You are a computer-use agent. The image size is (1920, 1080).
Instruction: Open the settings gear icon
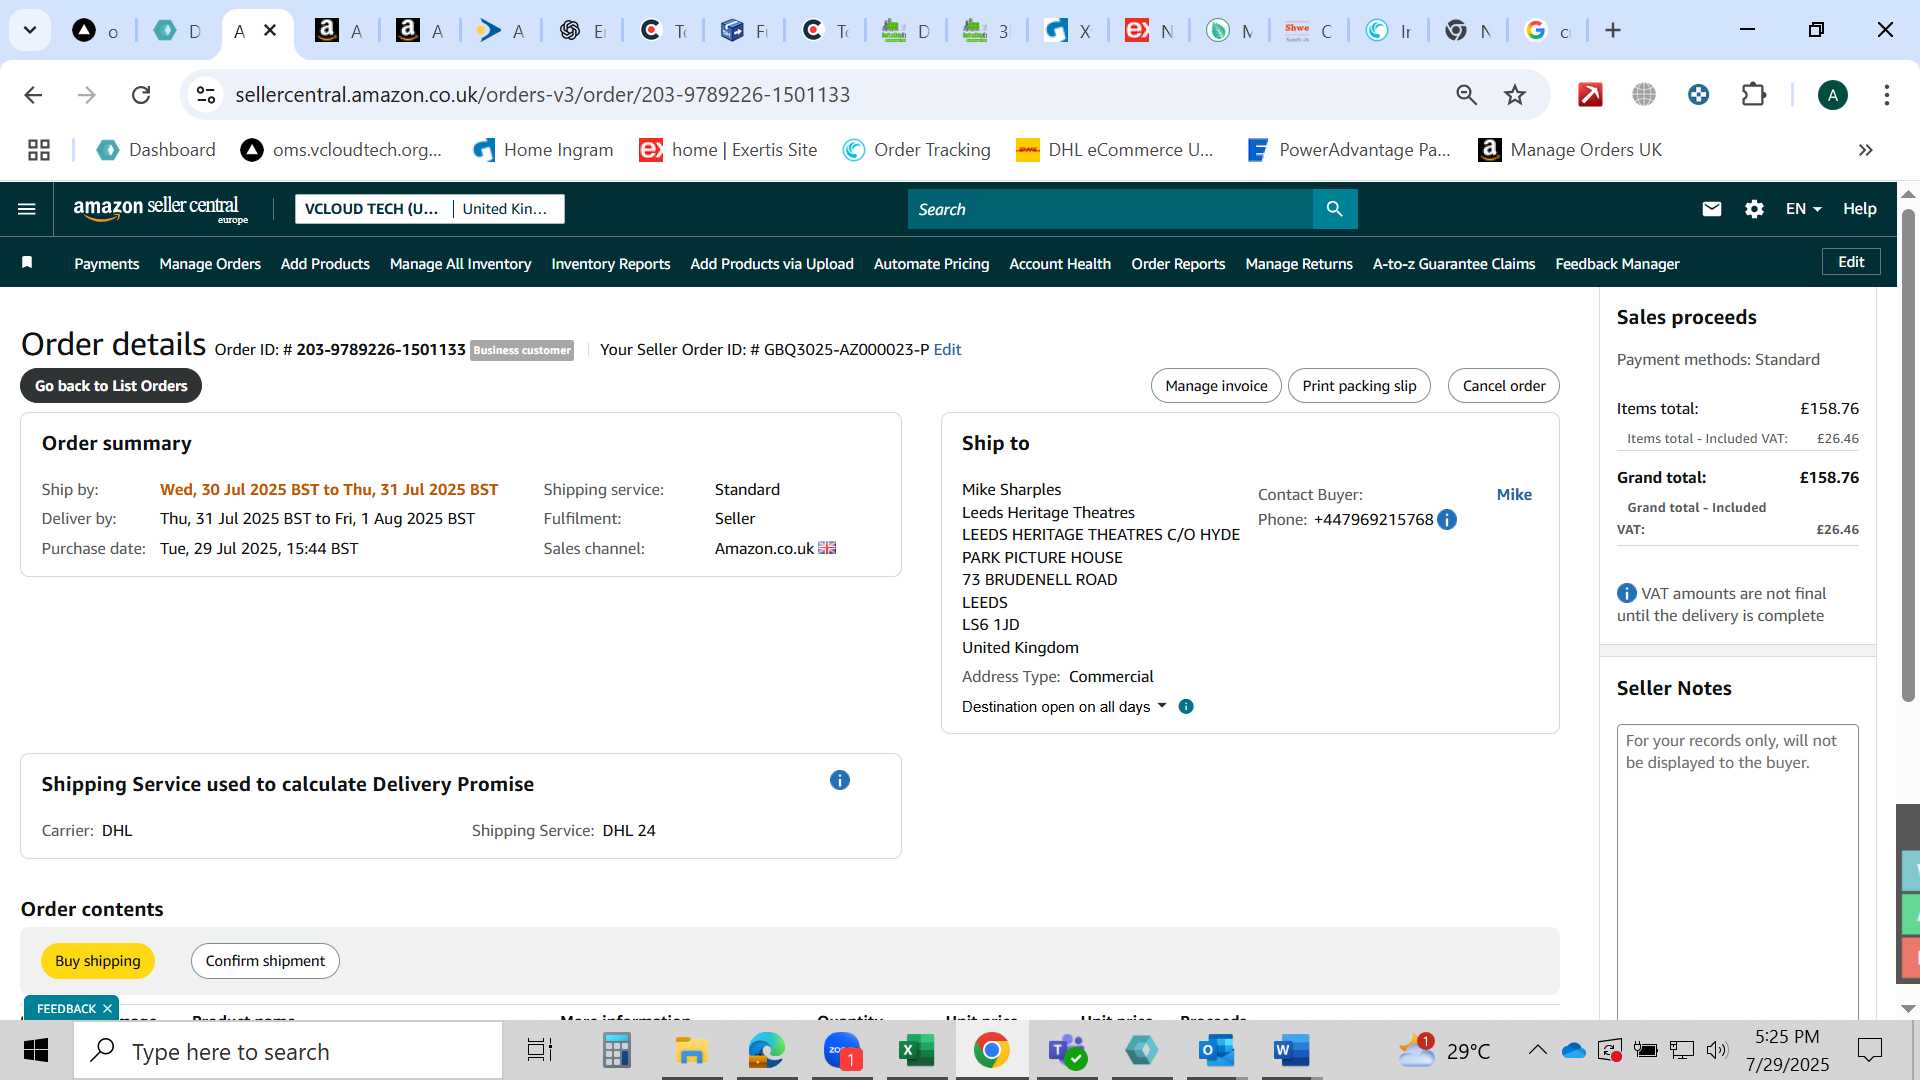click(1754, 209)
